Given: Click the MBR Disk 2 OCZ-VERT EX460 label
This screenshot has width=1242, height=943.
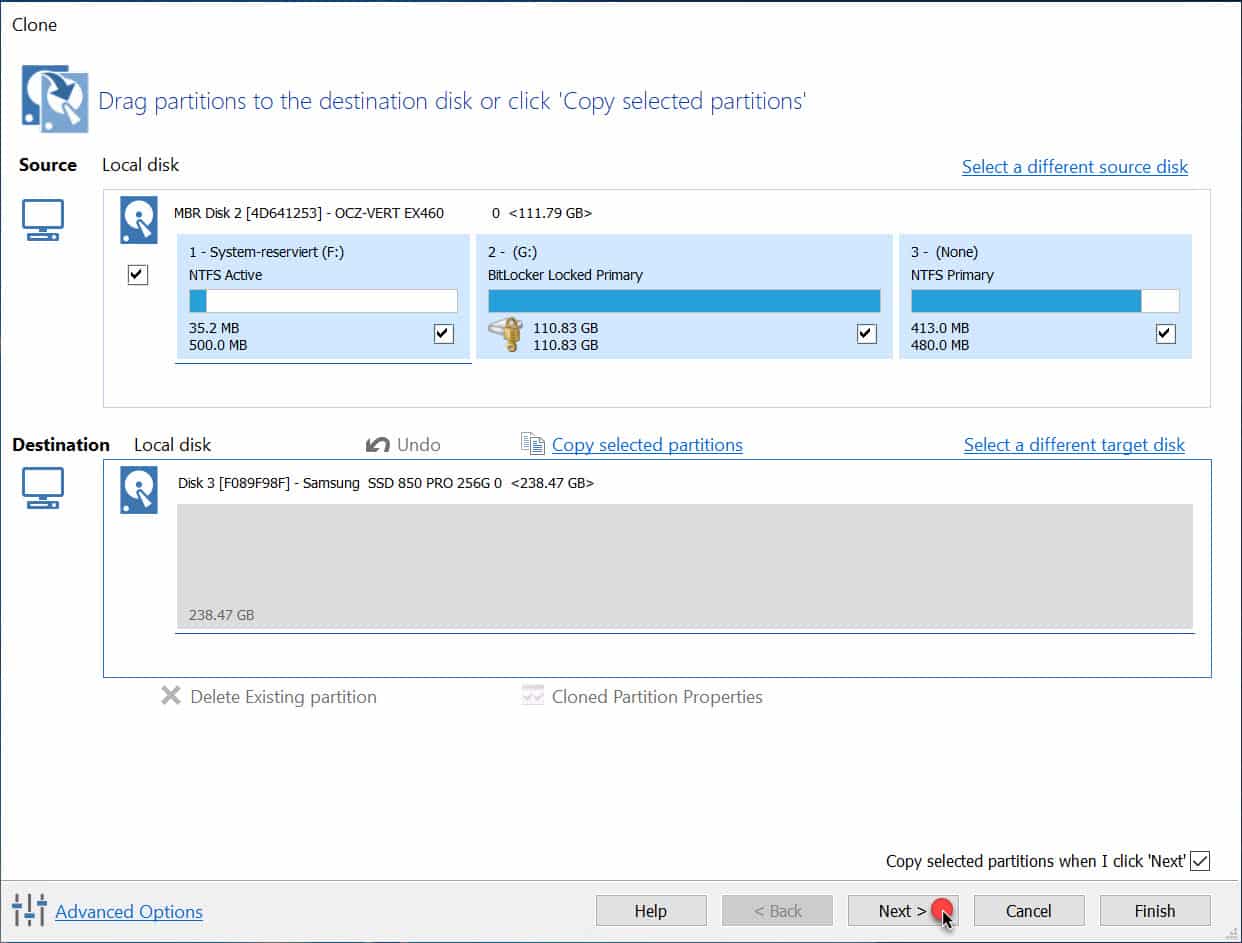Looking at the screenshot, I should point(309,213).
